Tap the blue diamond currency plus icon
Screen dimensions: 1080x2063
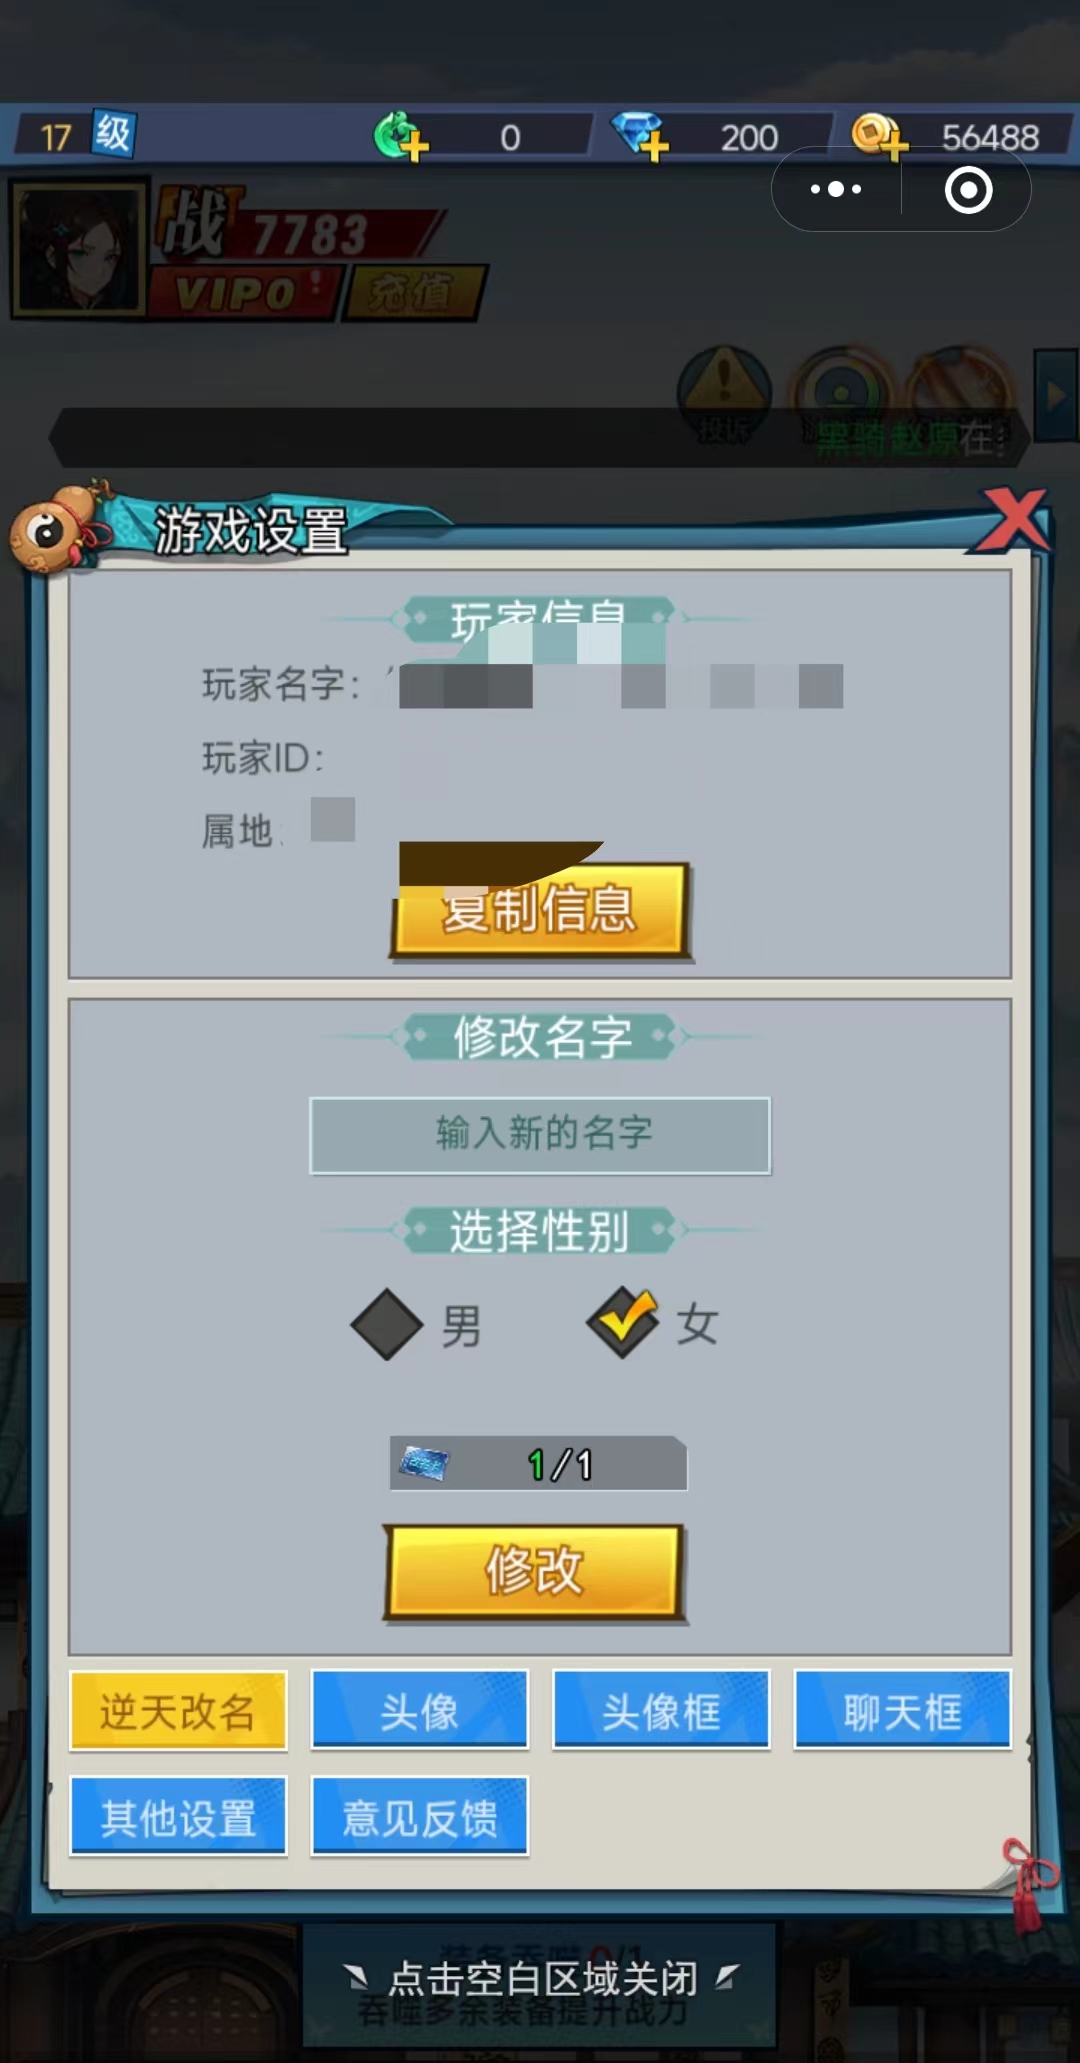(639, 136)
